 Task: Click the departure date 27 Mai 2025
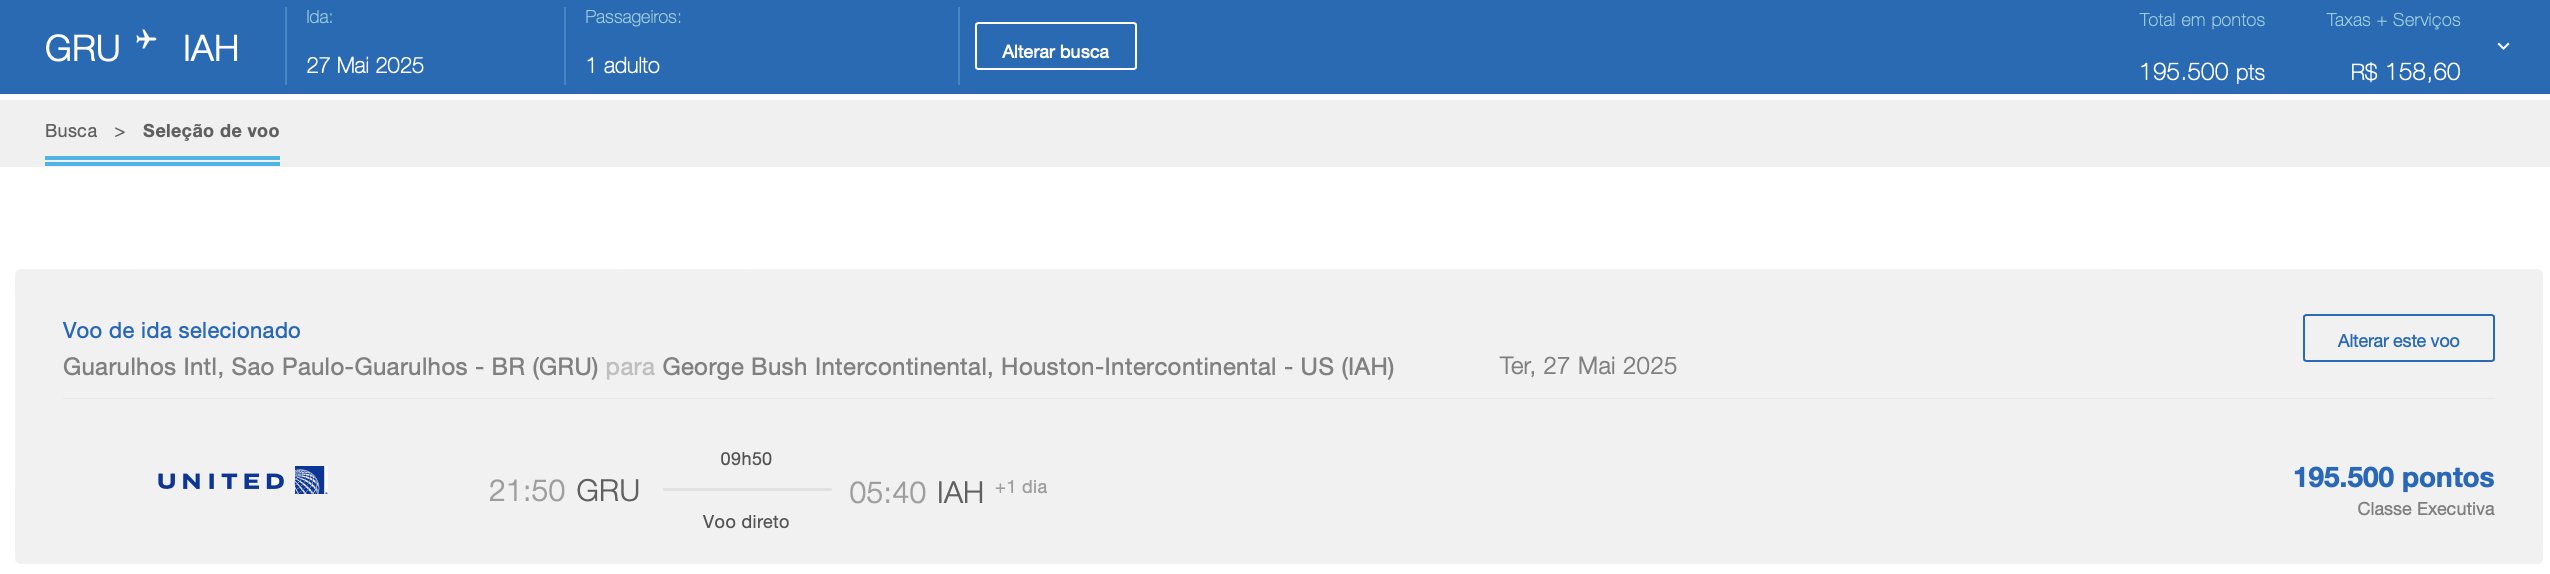pos(365,66)
